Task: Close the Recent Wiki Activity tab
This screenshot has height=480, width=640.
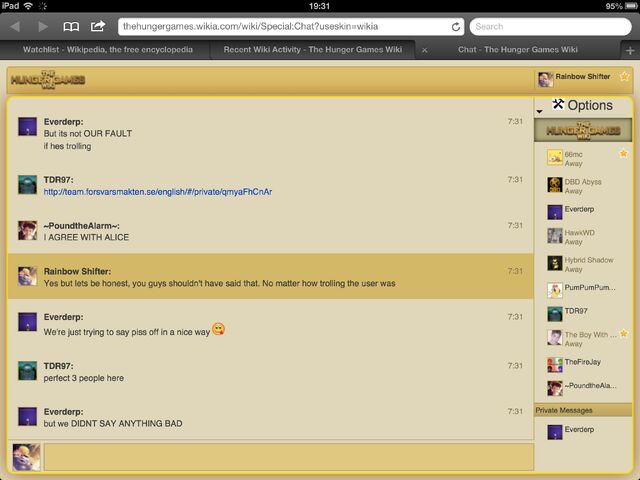Action: (424, 50)
